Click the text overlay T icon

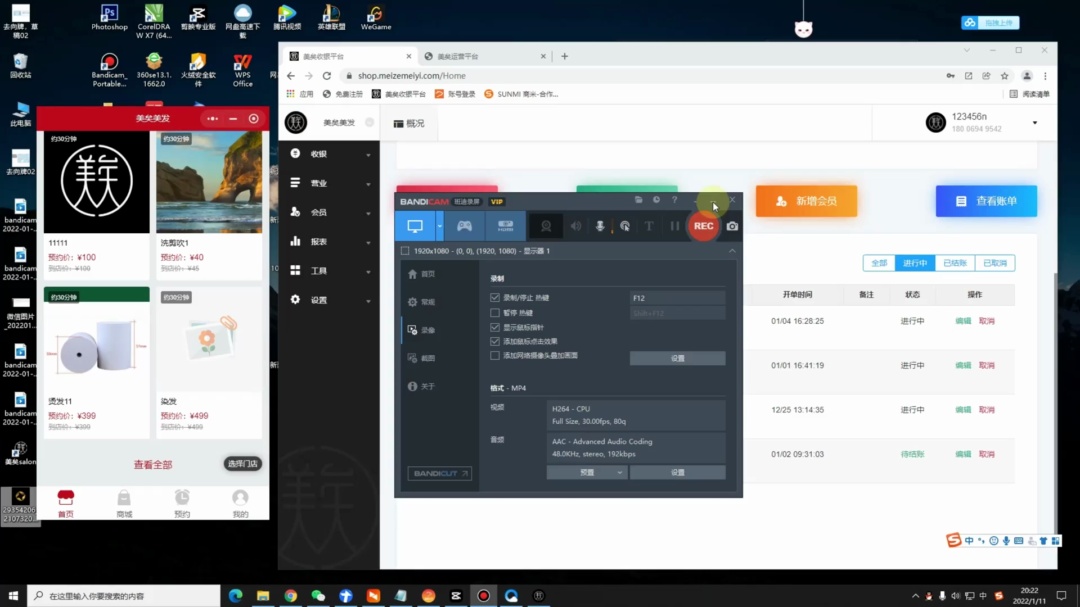point(649,226)
